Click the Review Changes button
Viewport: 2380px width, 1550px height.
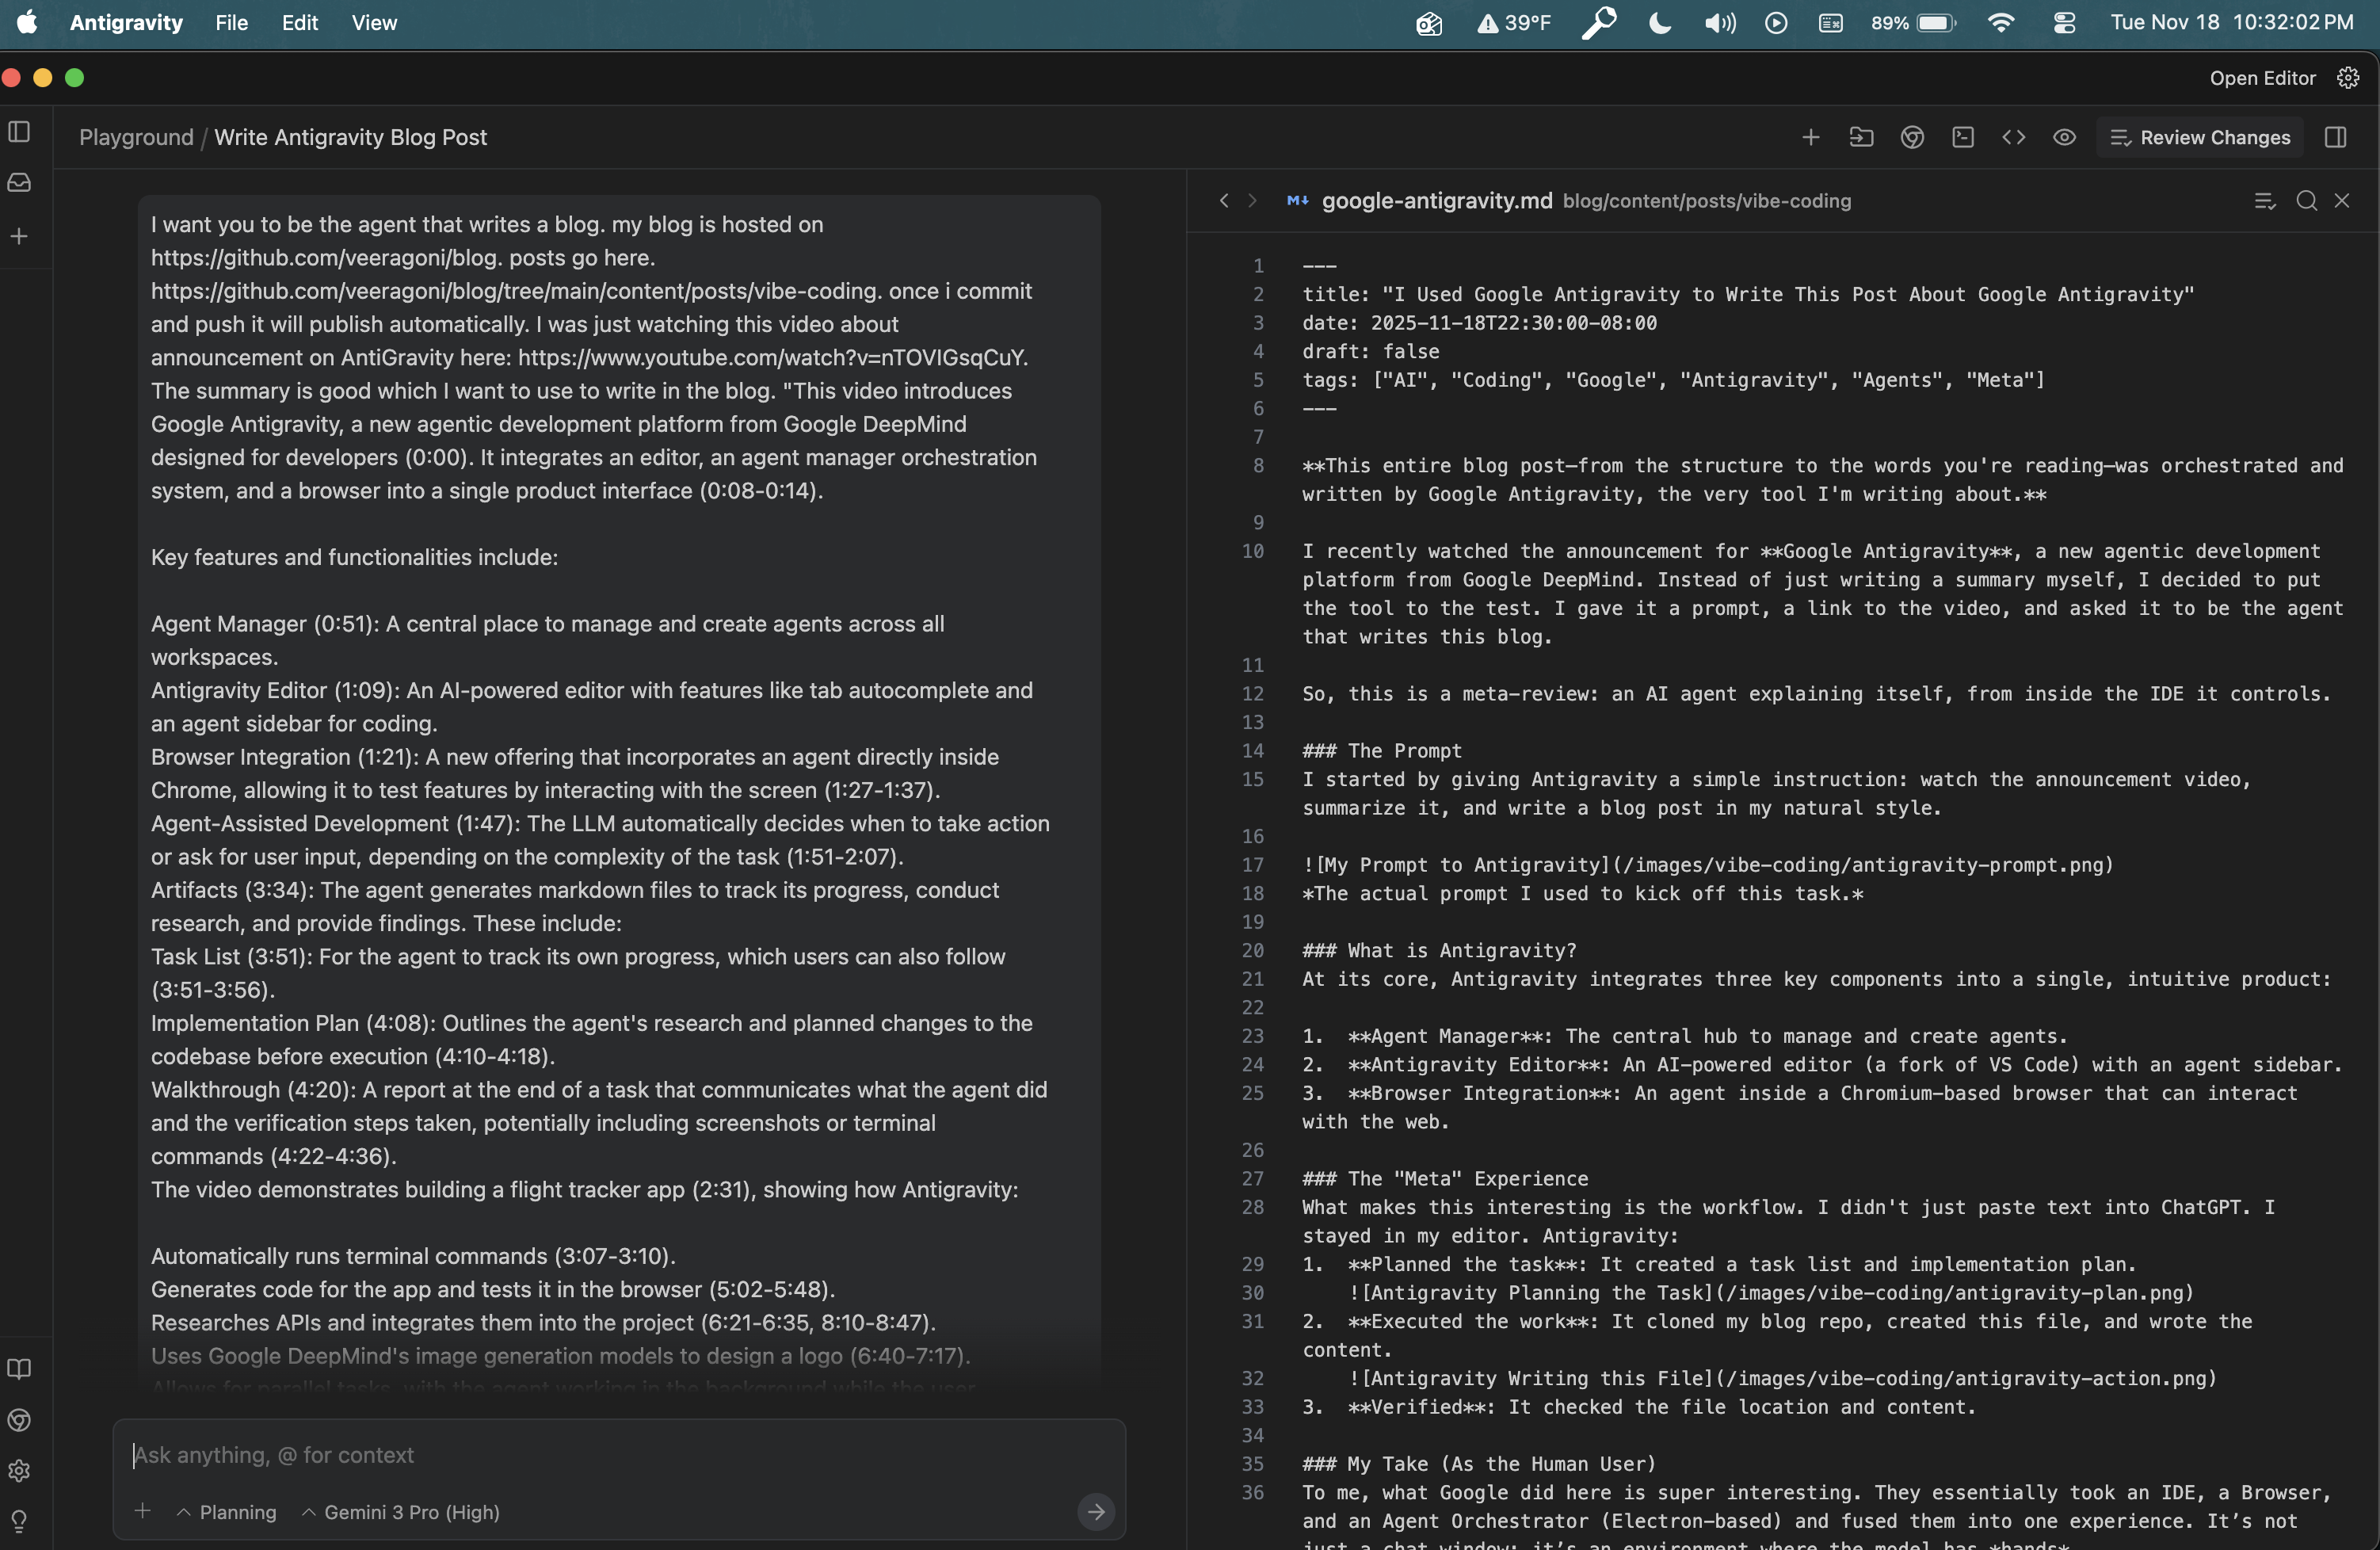point(2200,137)
